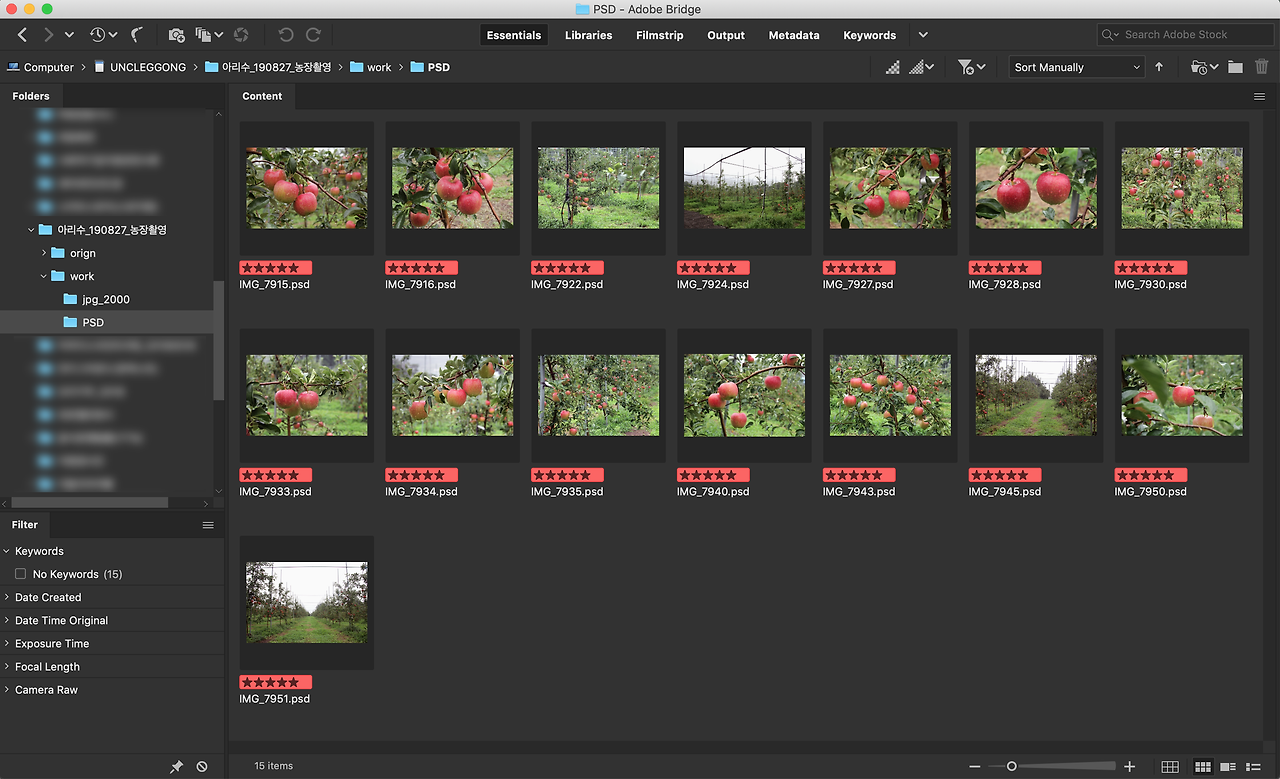Switch to the Keywords workspace

870,35
